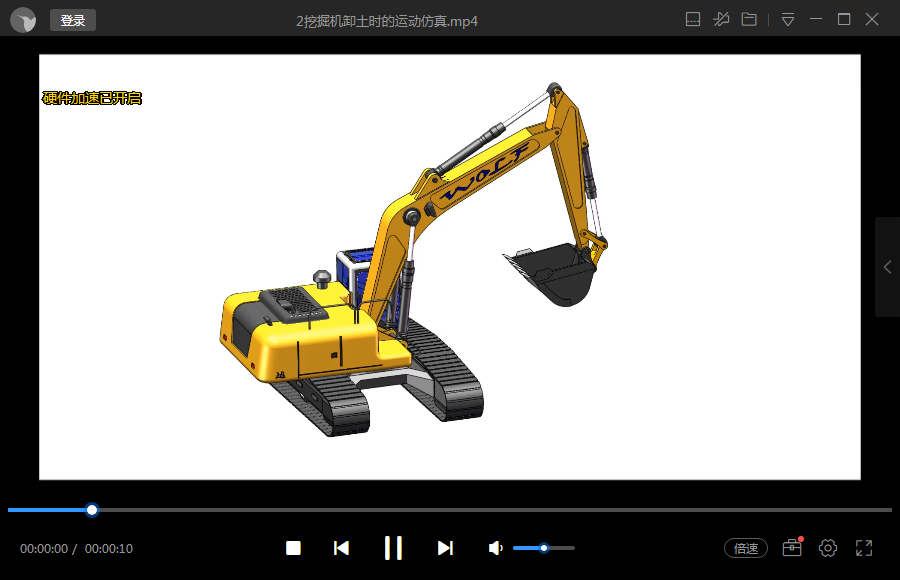
Task: Toggle the pin-on-top window icon
Action: 721,20
